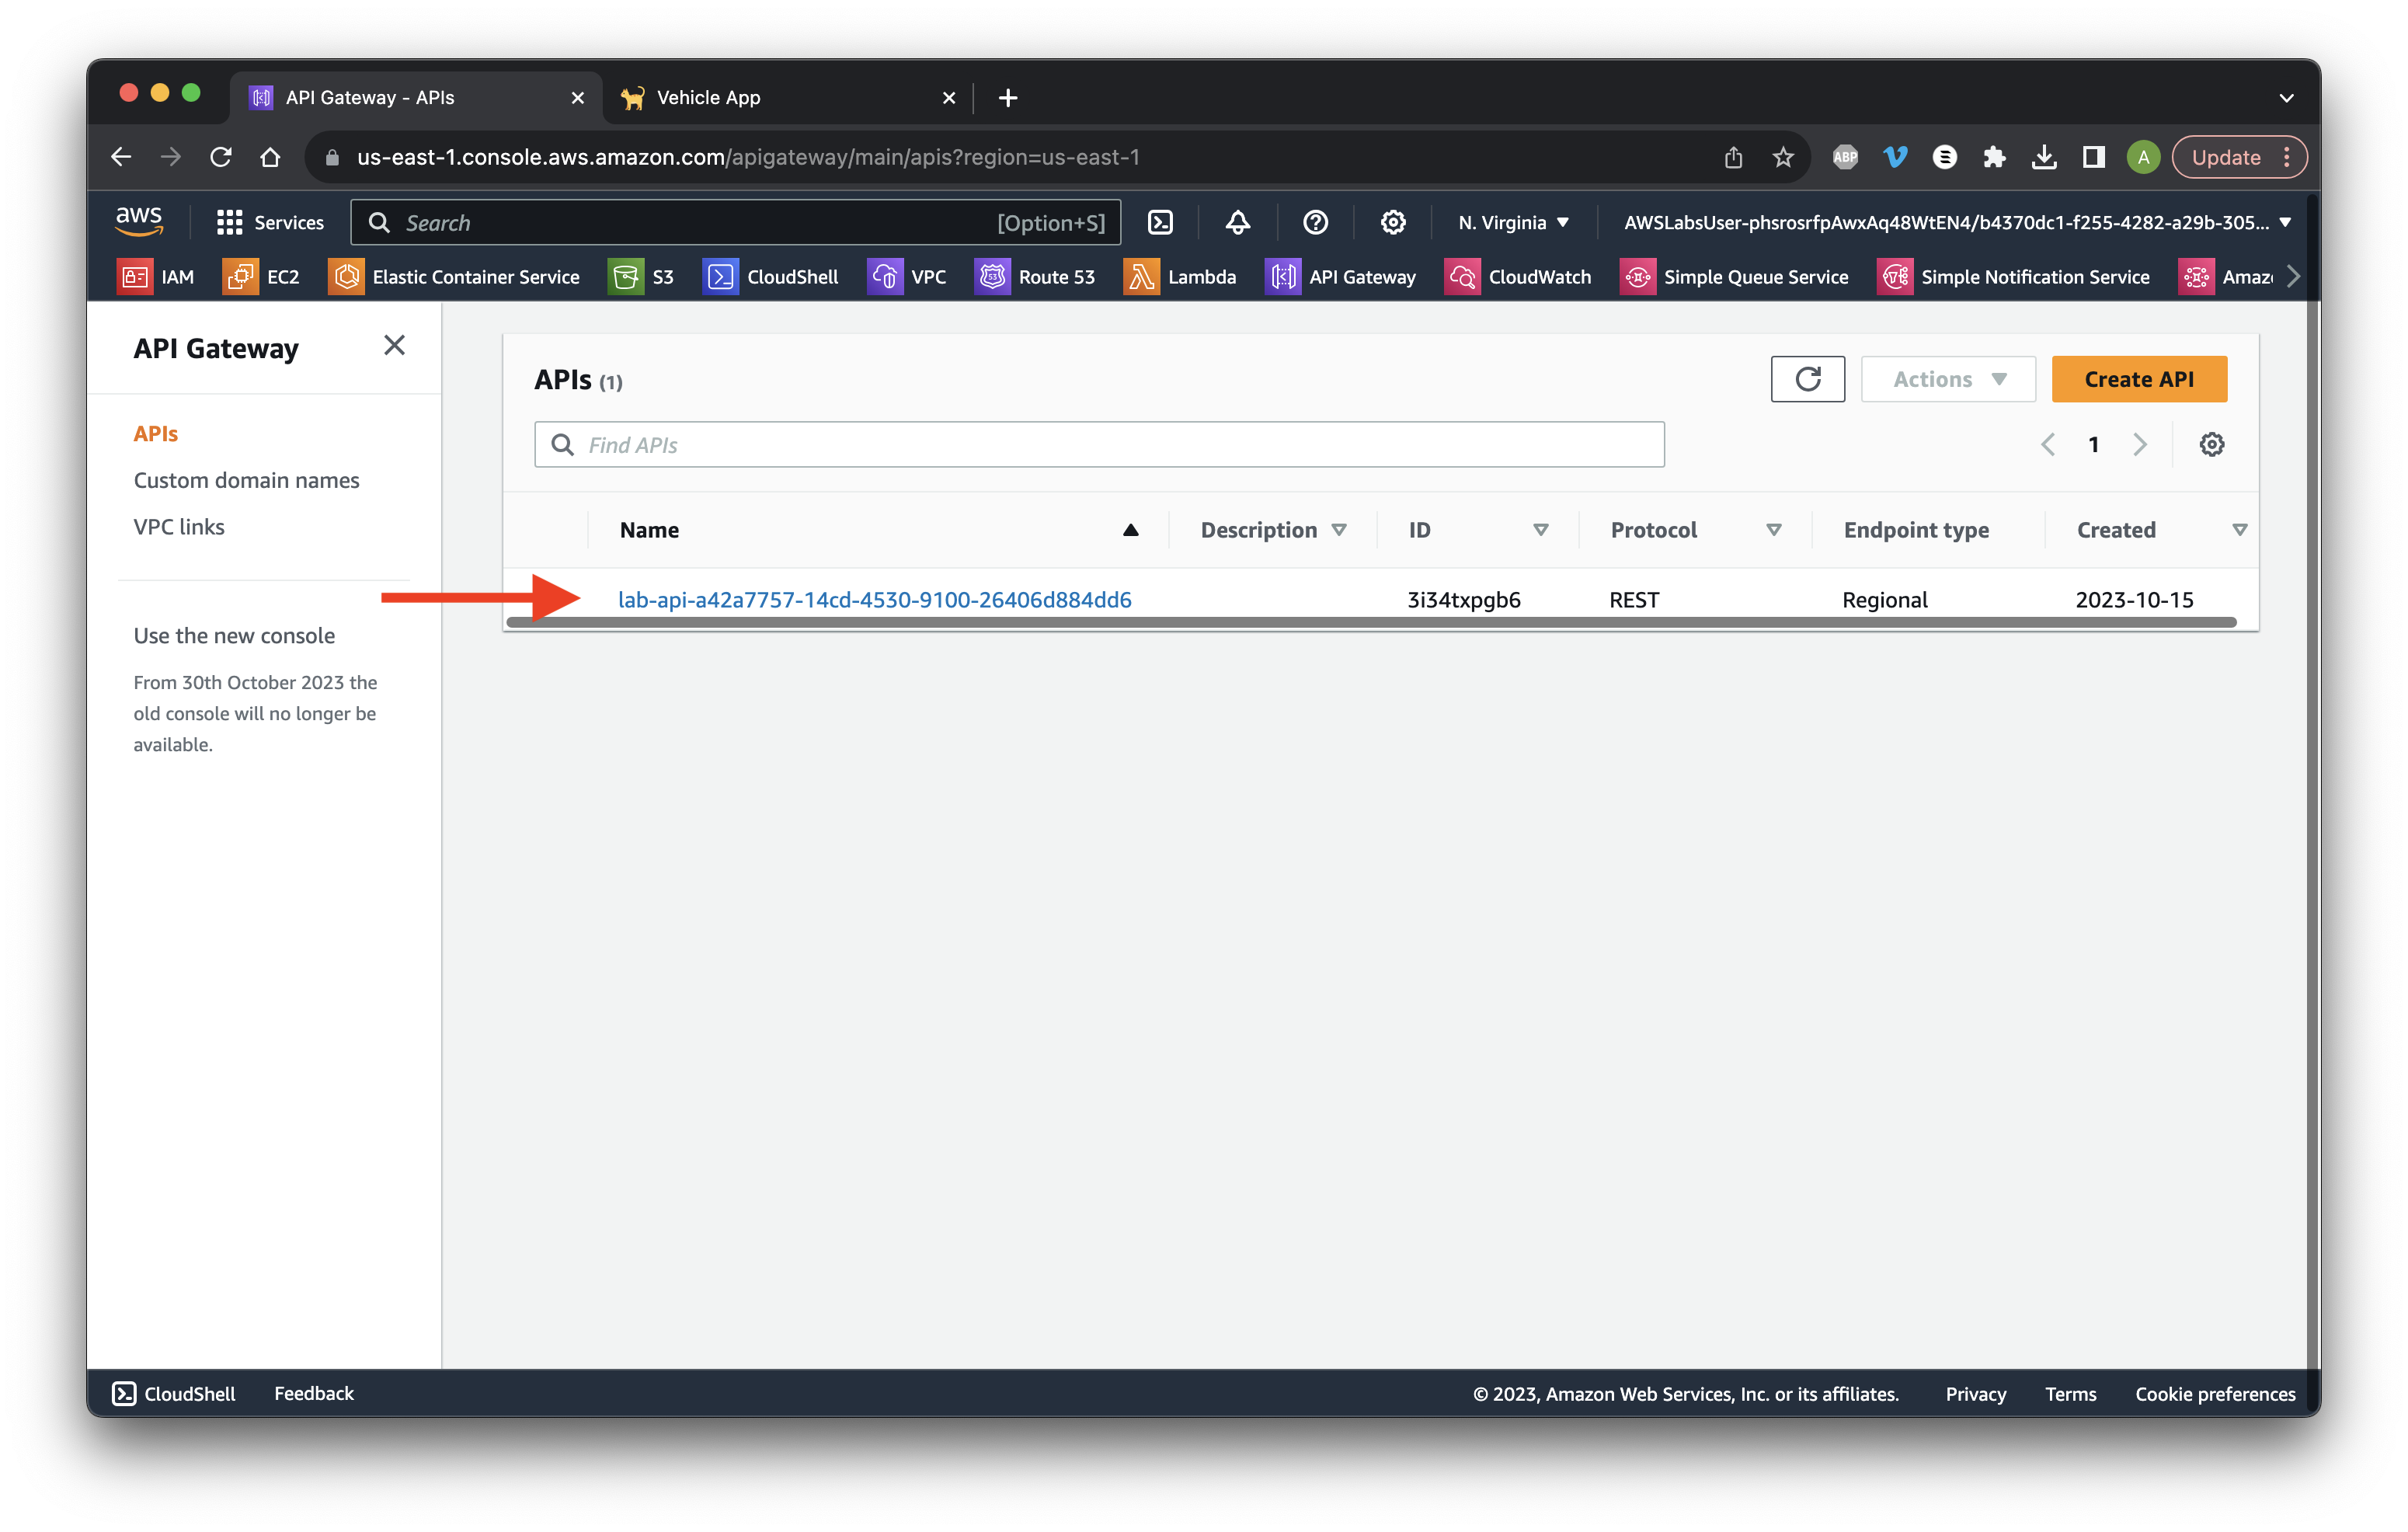This screenshot has height=1532, width=2408.
Task: Open a new browser tab
Action: tap(1008, 98)
